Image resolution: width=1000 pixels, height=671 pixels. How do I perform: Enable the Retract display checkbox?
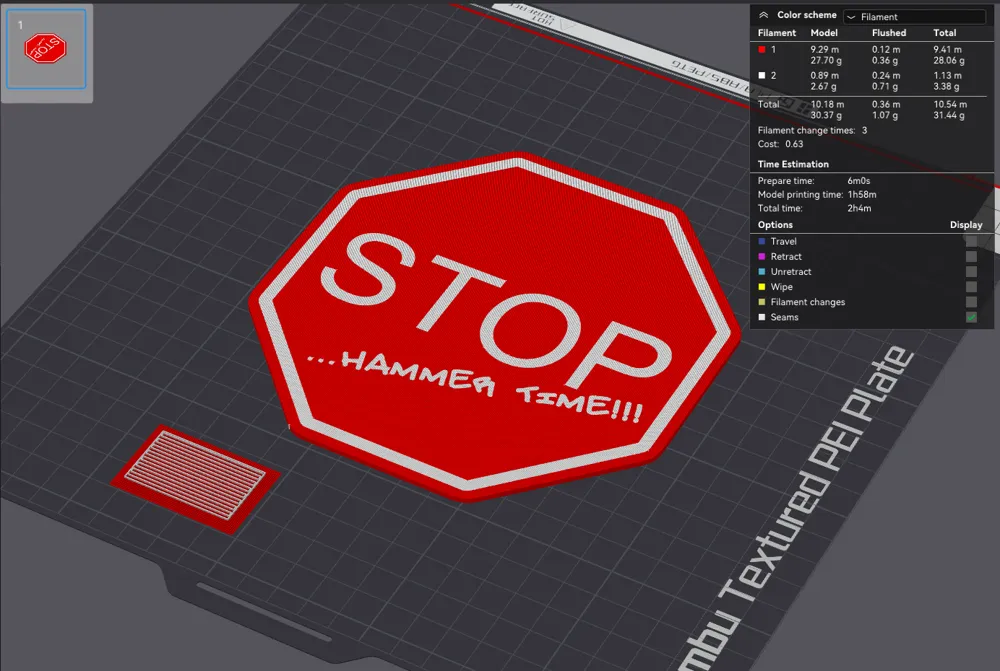(x=973, y=256)
